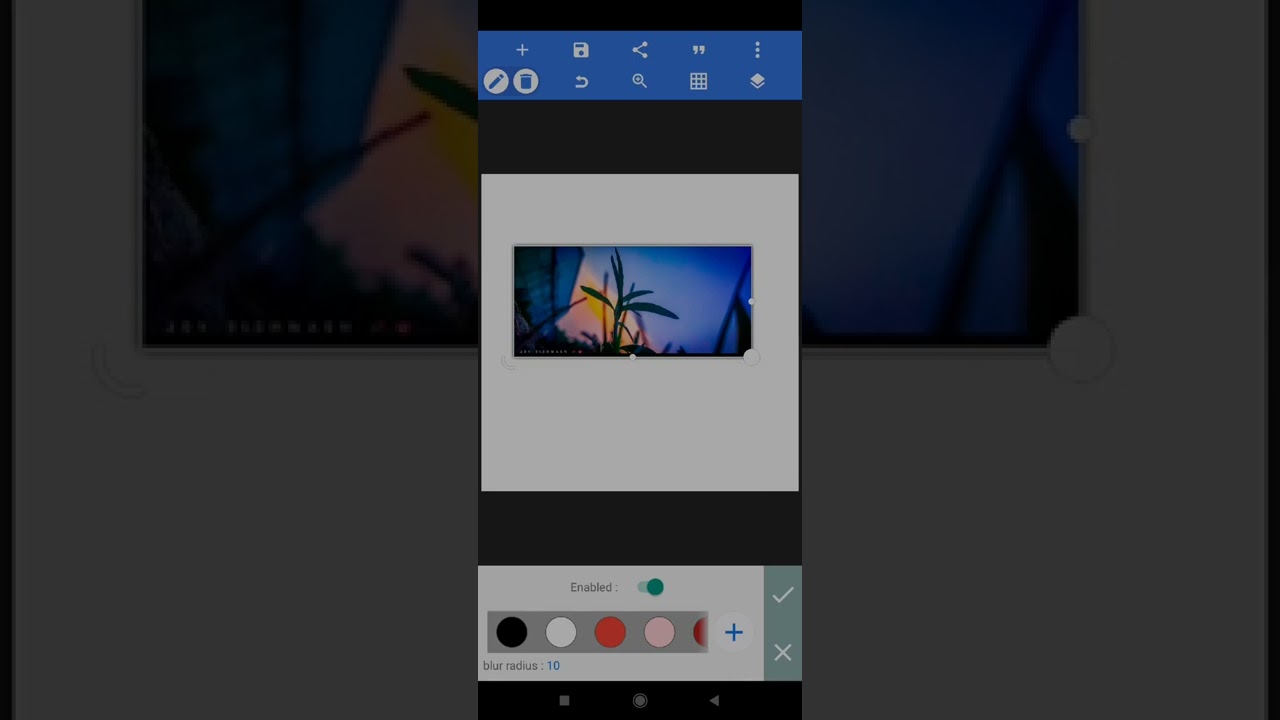
Task: Choose the white color swatch
Action: click(561, 632)
